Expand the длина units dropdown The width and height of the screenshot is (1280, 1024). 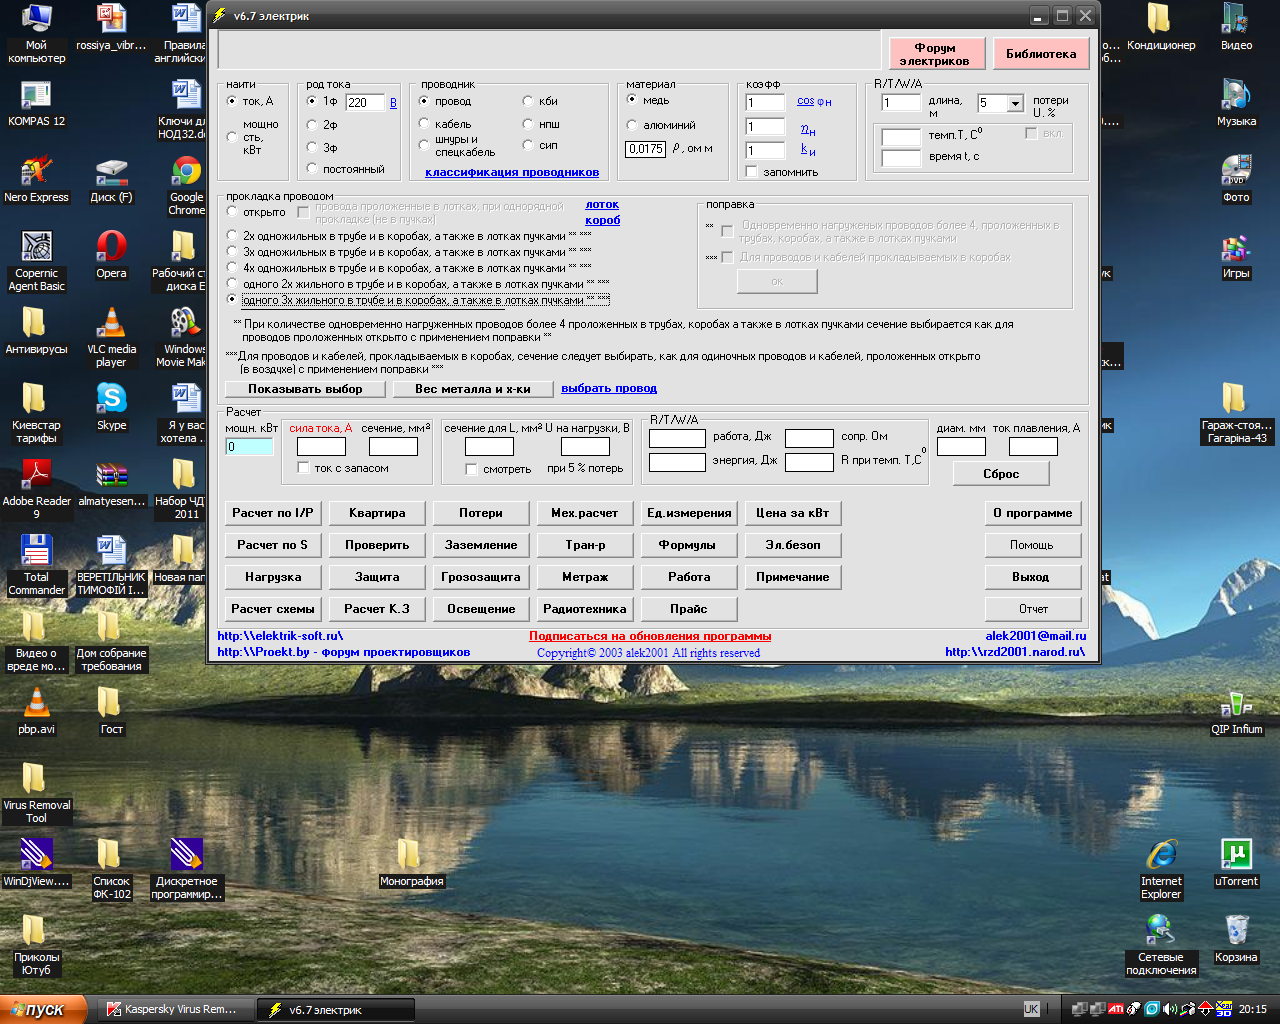1015,103
